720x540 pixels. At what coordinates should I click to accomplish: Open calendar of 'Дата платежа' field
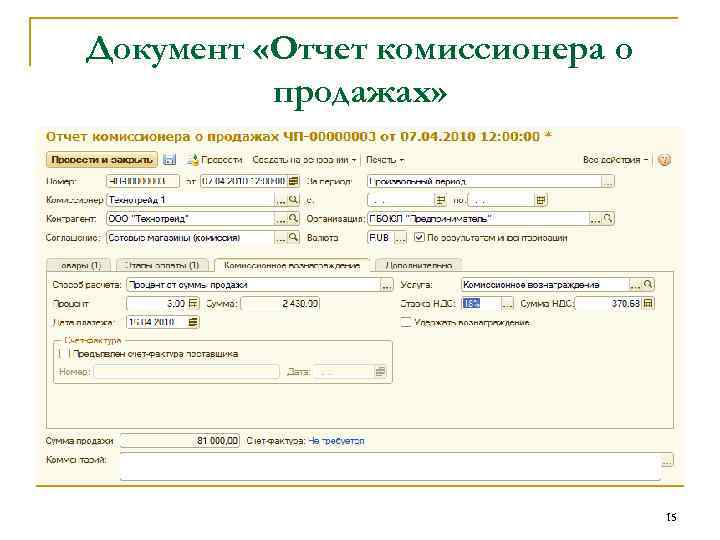(x=193, y=322)
